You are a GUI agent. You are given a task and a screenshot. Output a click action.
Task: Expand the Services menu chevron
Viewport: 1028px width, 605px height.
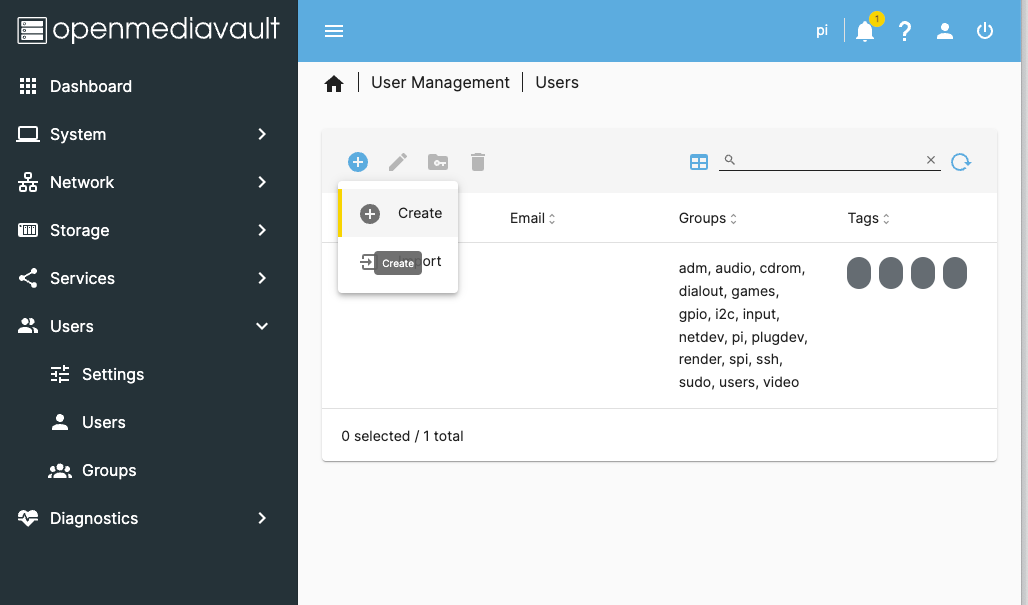[262, 278]
